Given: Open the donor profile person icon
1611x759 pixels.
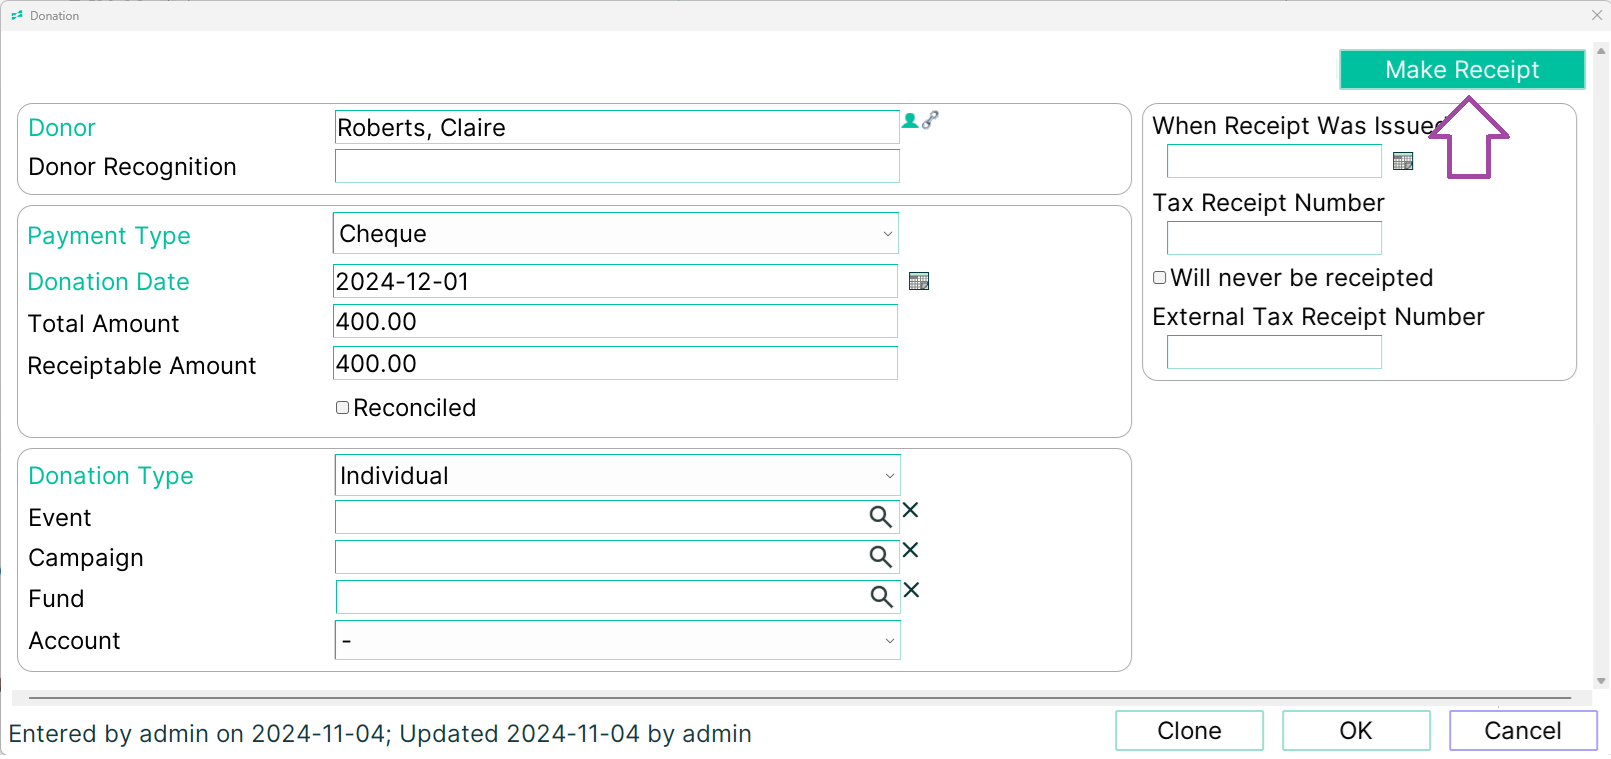Looking at the screenshot, I should click(910, 120).
